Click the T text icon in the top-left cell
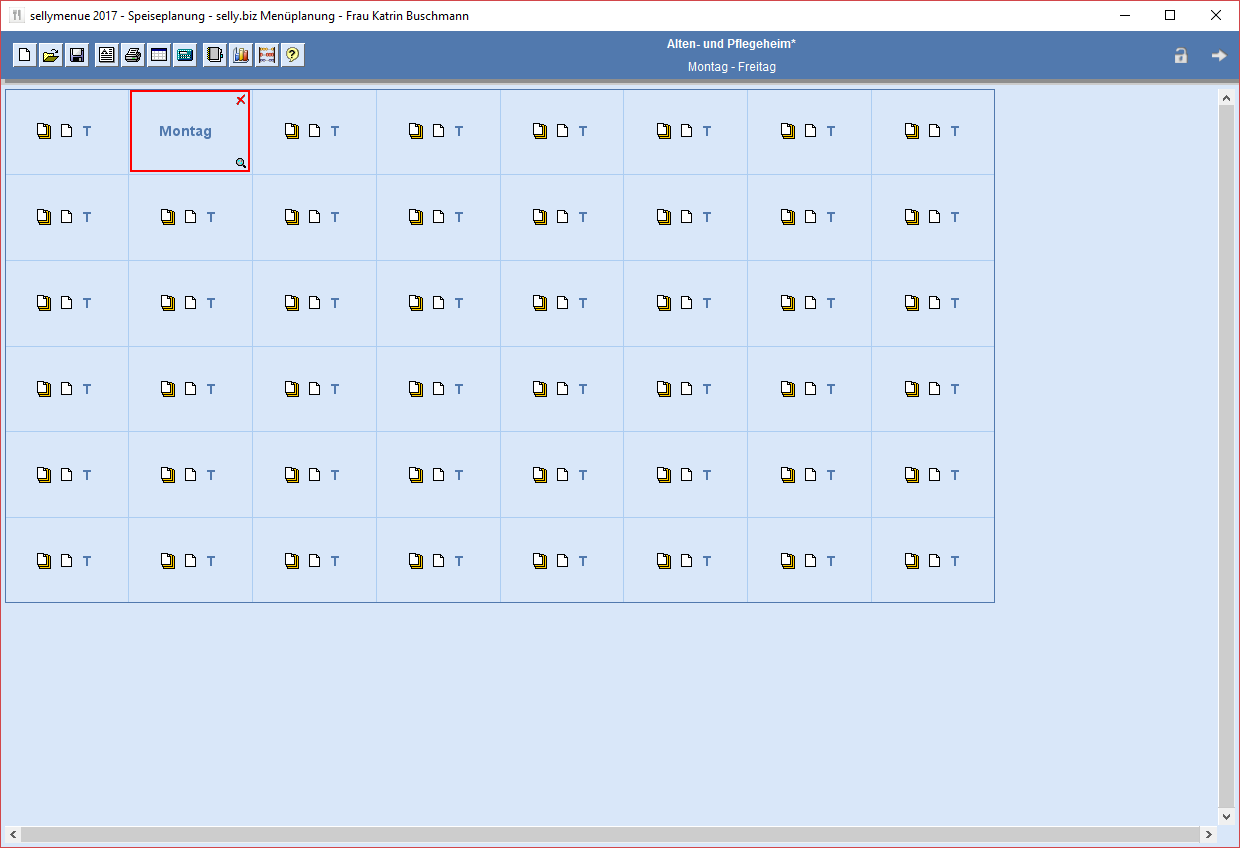The image size is (1240, 848). click(x=87, y=131)
